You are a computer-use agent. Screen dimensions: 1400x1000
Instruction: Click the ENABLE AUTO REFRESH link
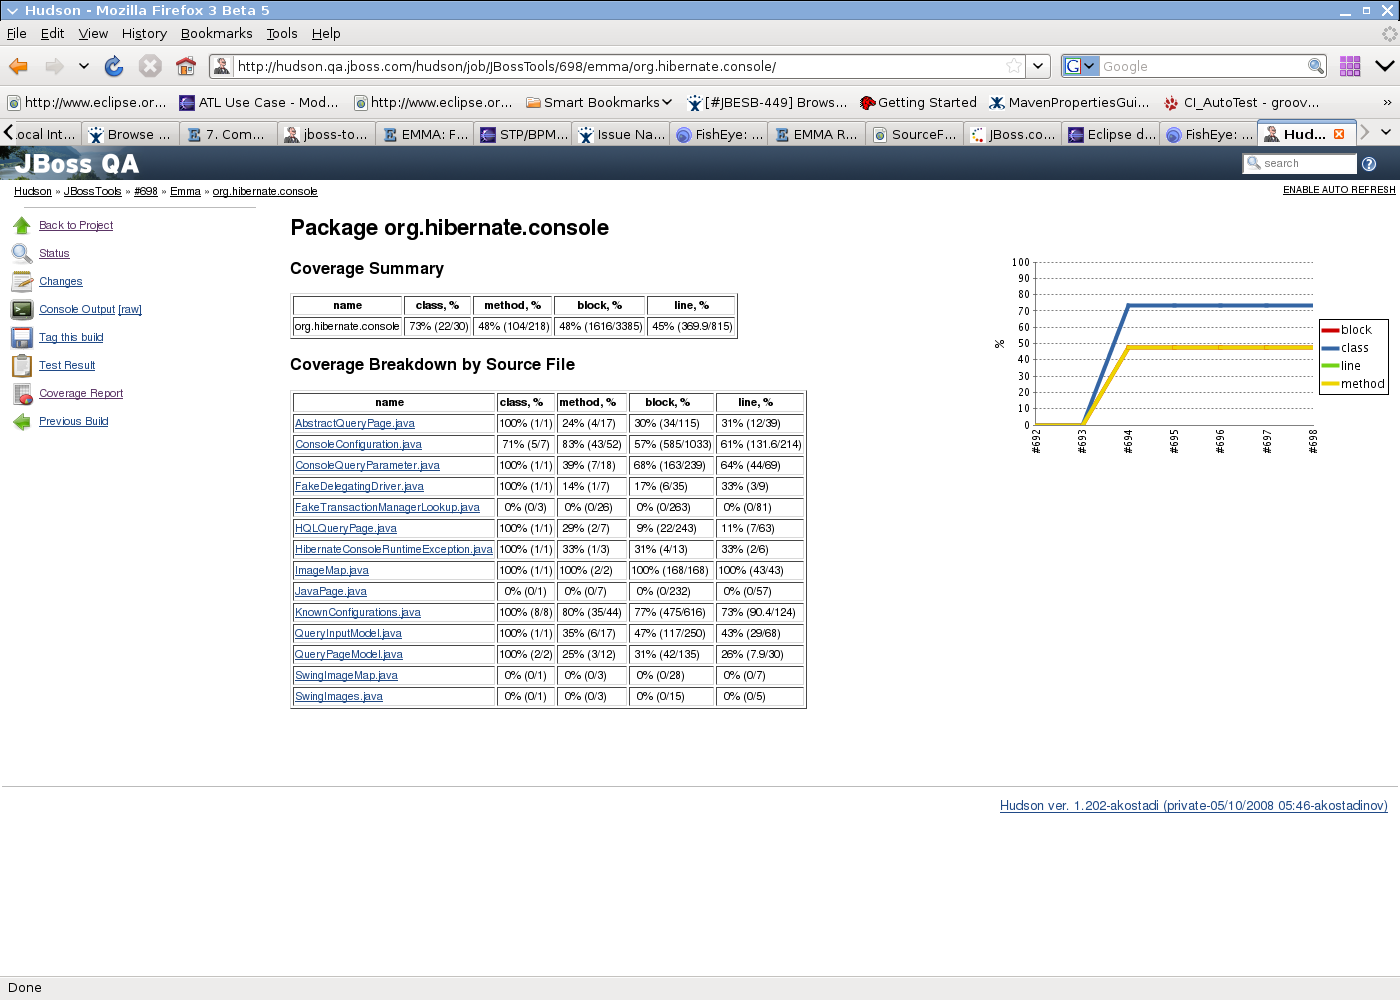click(1339, 190)
